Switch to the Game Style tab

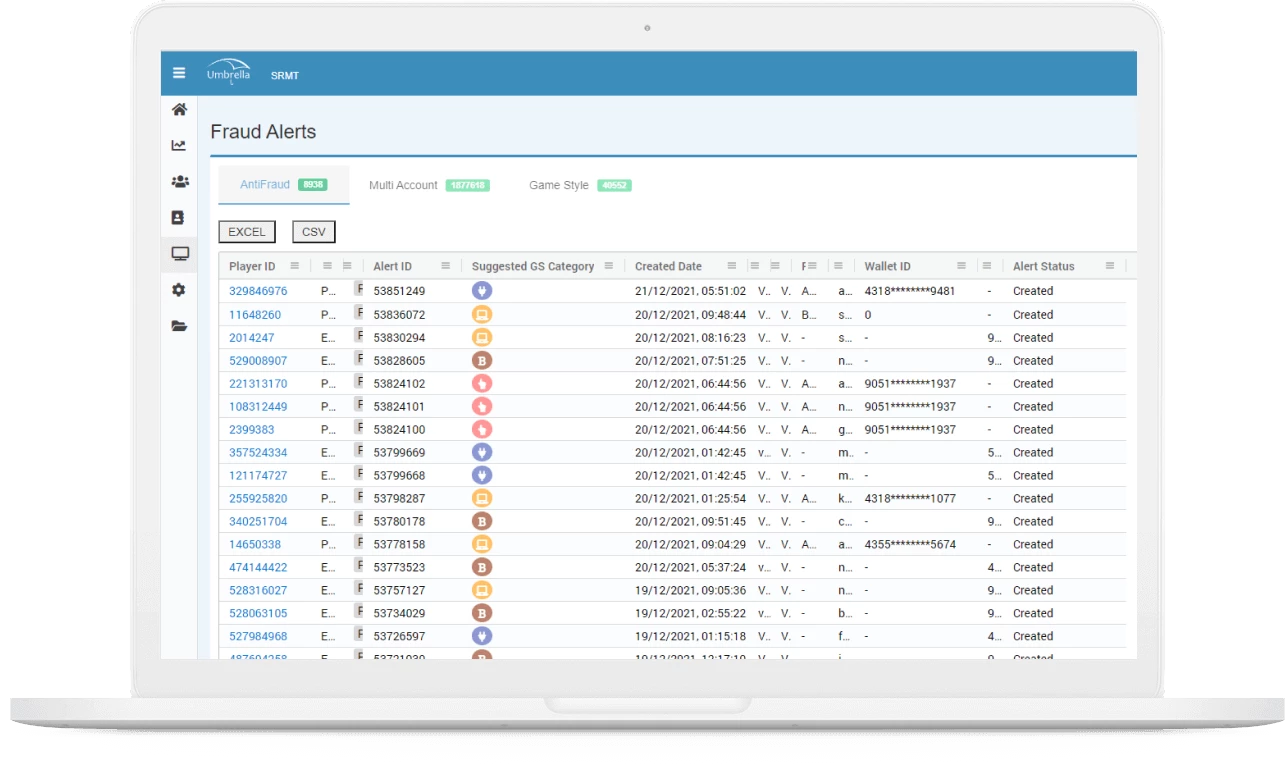(559, 185)
